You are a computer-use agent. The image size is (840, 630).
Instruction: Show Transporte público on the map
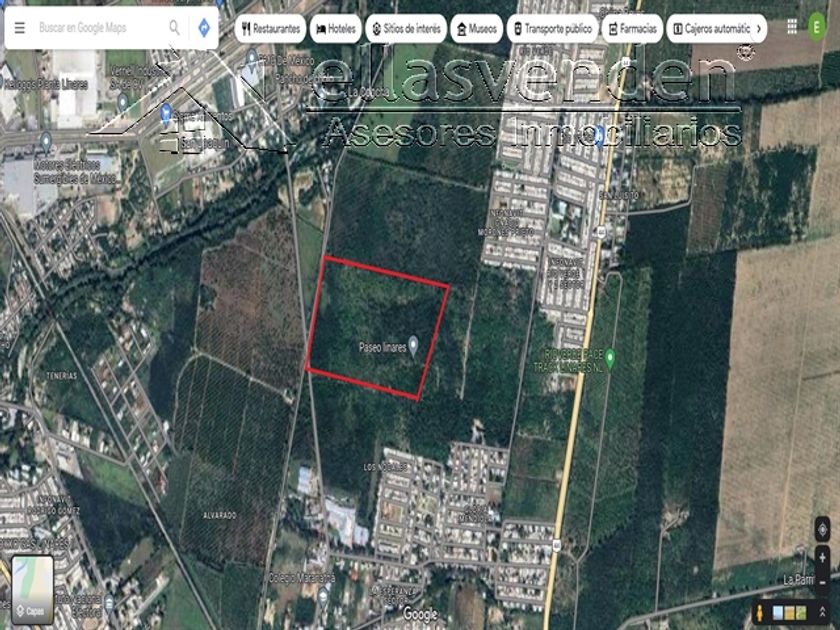pyautogui.click(x=552, y=28)
